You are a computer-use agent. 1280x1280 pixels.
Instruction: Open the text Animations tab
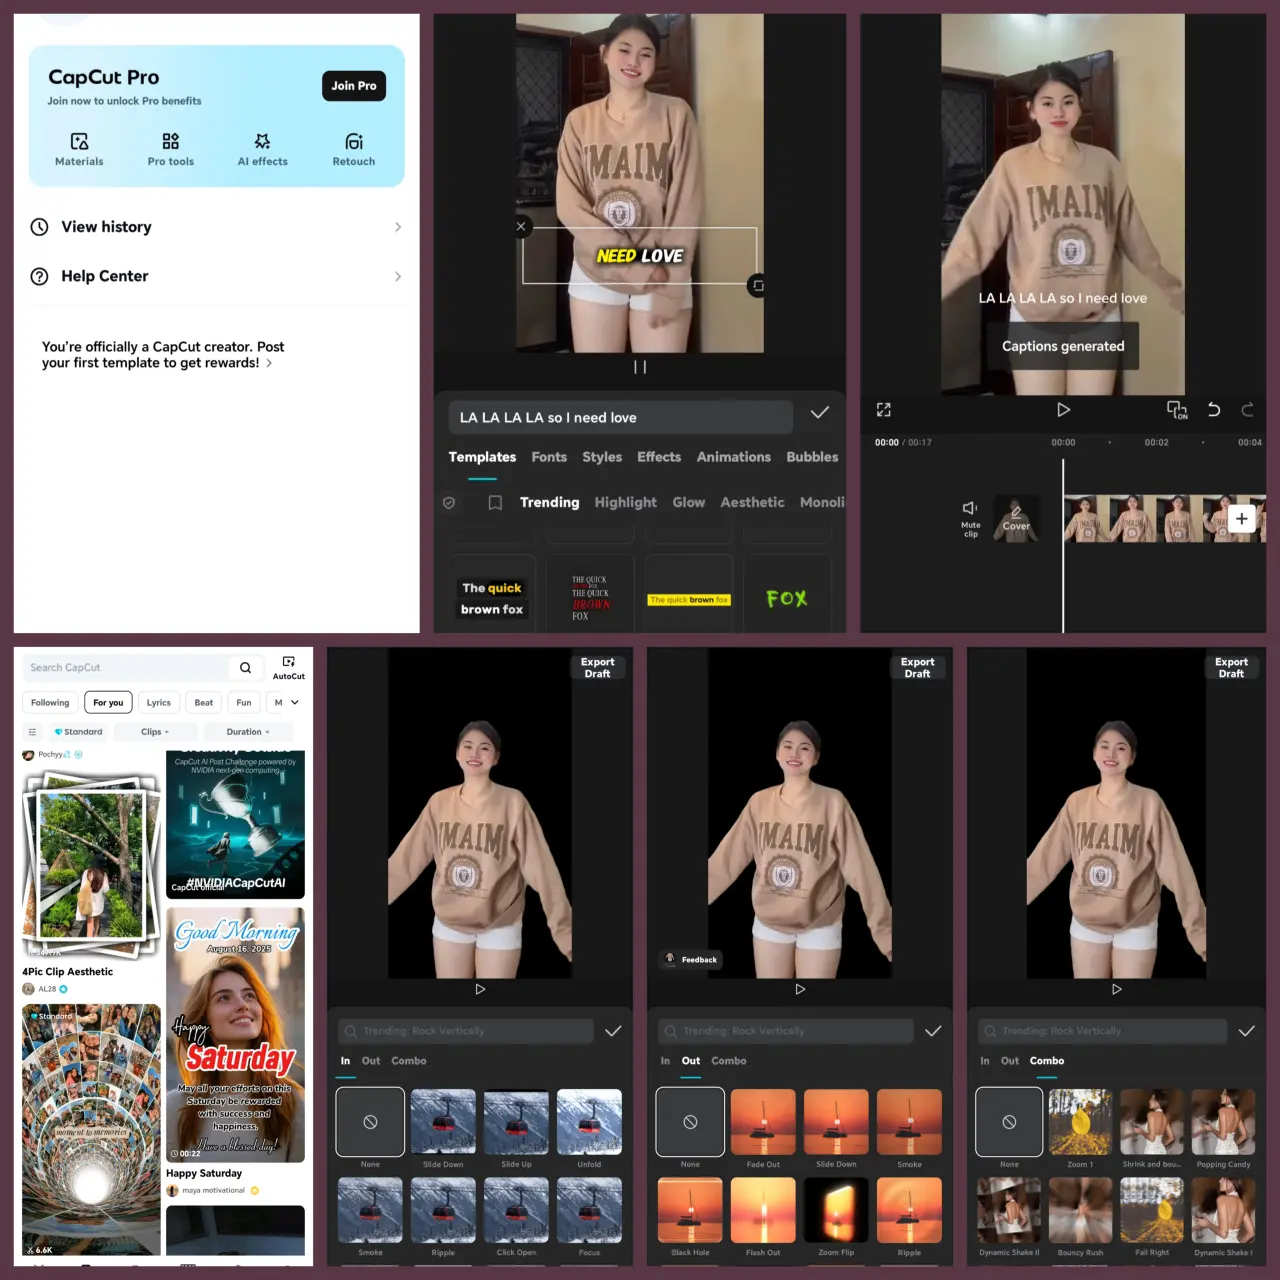[734, 457]
